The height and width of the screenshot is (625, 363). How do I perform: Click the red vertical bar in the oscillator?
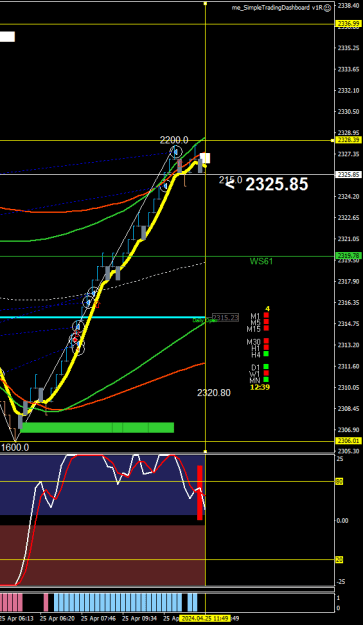click(200, 492)
